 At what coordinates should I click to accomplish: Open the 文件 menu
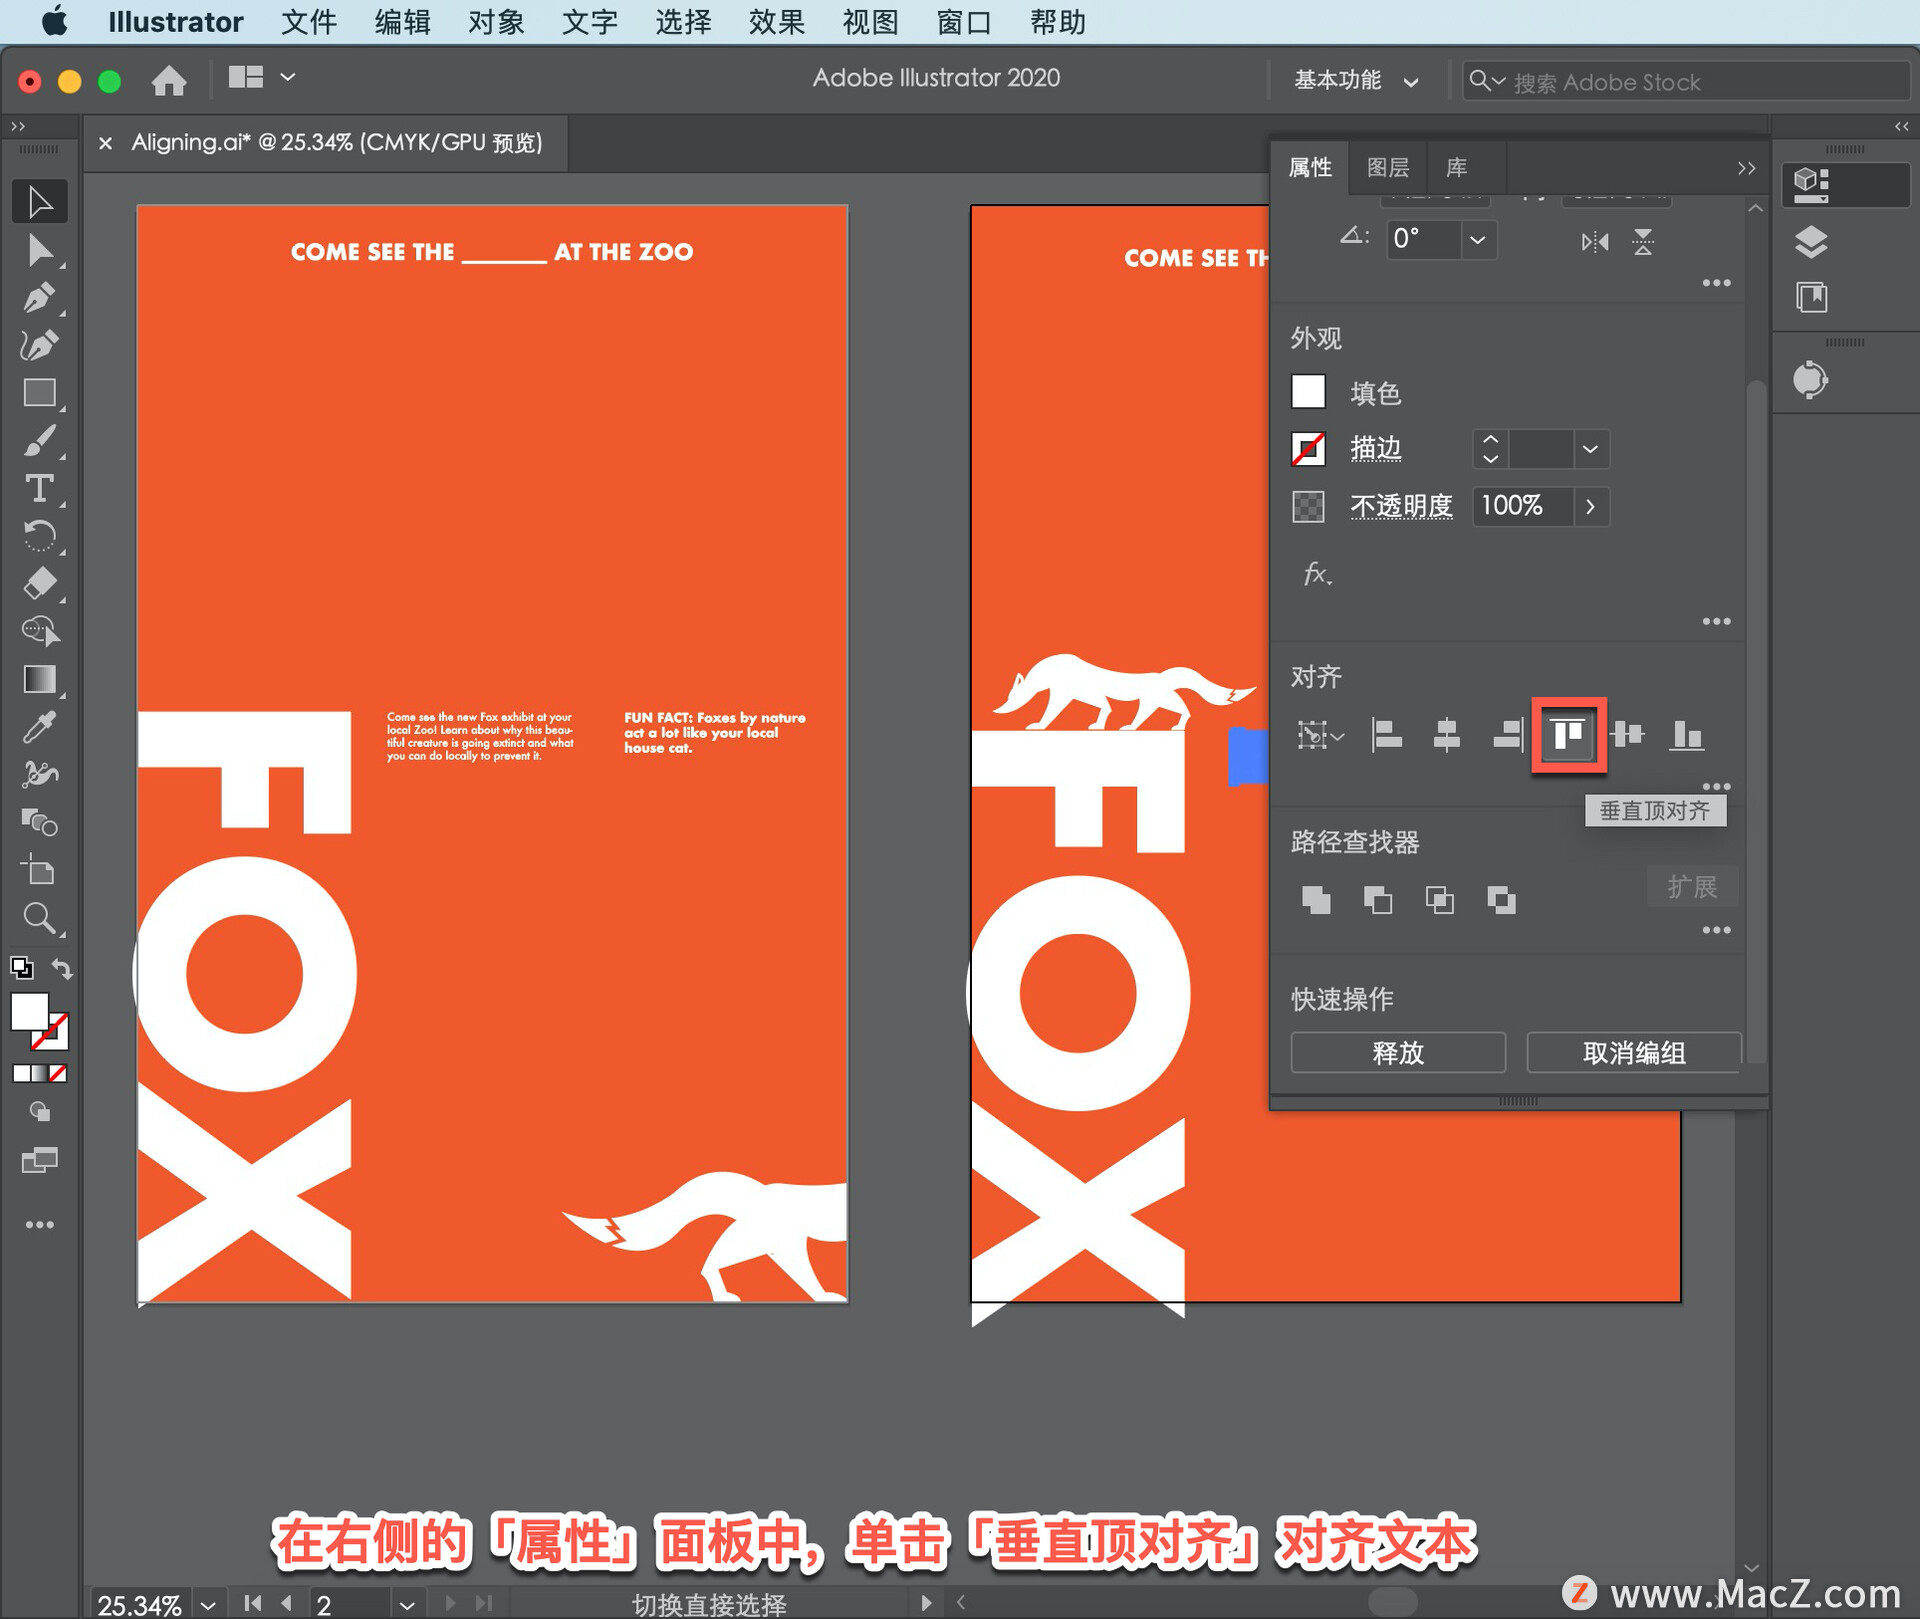pyautogui.click(x=309, y=22)
